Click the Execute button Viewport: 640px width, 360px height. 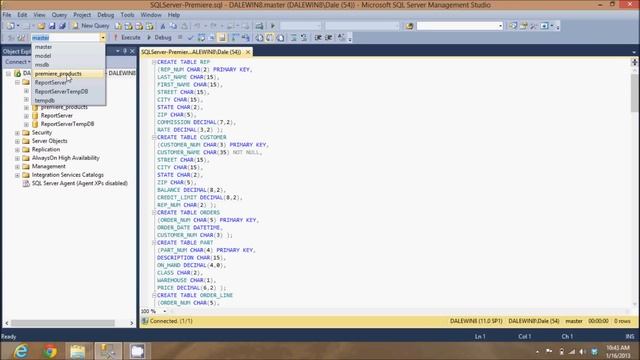(127, 38)
